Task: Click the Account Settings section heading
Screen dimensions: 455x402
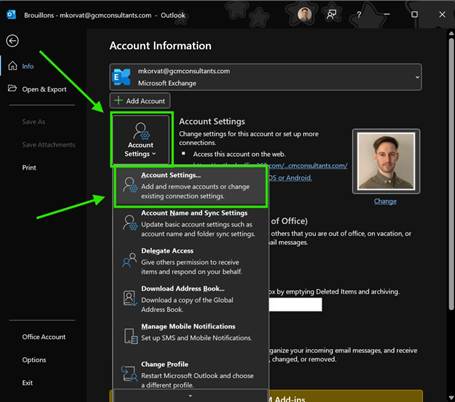Action: tap(212, 121)
